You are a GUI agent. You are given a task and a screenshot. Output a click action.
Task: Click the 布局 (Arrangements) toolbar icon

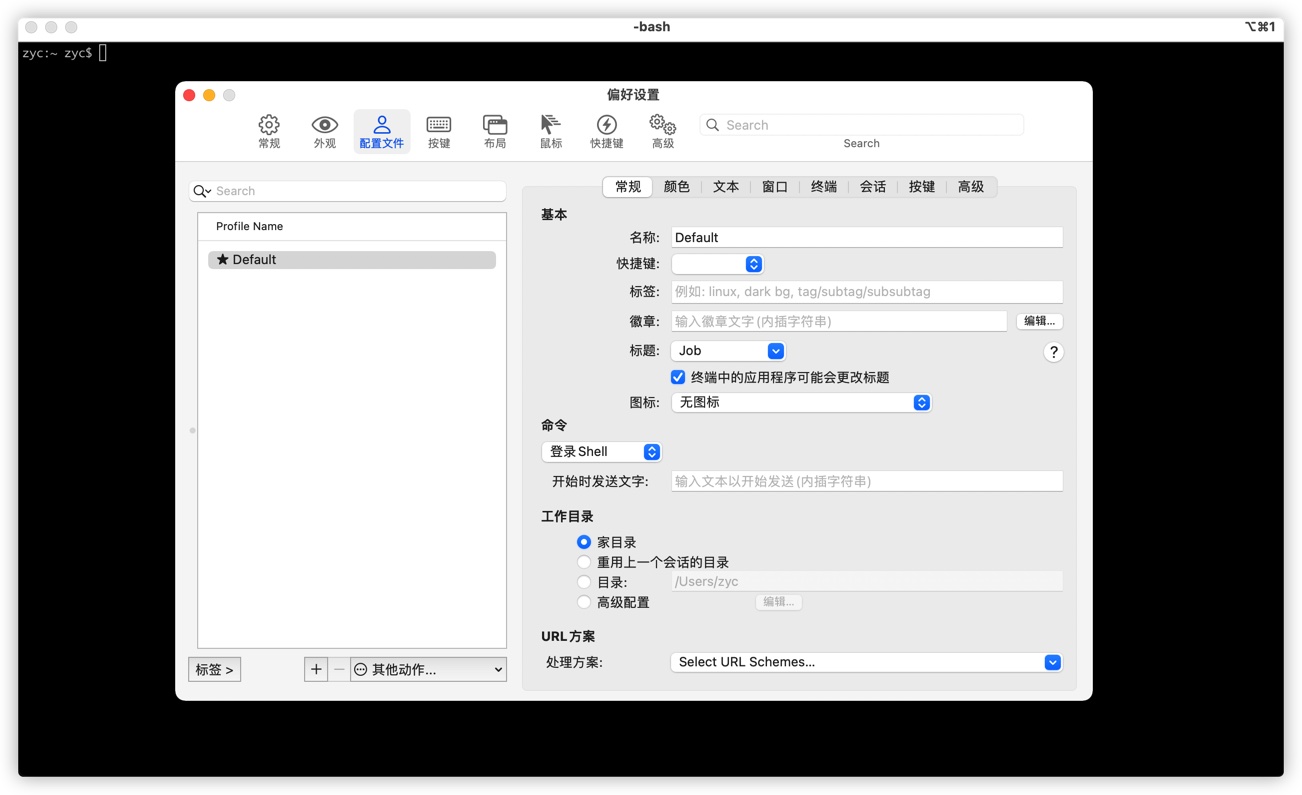pyautogui.click(x=494, y=131)
